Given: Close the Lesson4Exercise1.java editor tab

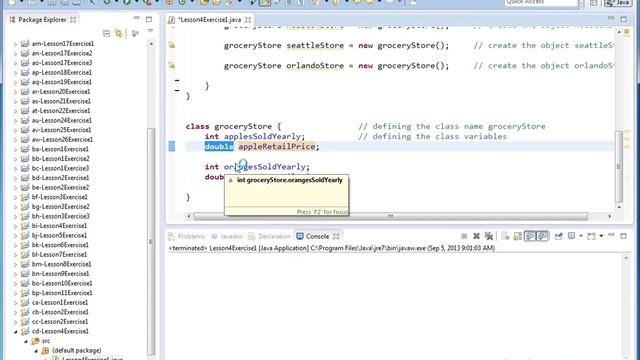Looking at the screenshot, I should pyautogui.click(x=248, y=20).
